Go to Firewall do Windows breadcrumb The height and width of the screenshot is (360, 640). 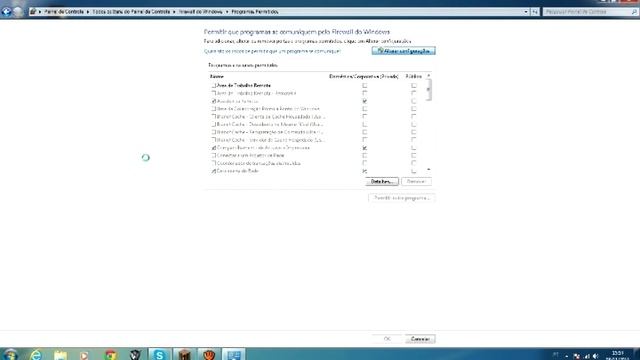[200, 12]
